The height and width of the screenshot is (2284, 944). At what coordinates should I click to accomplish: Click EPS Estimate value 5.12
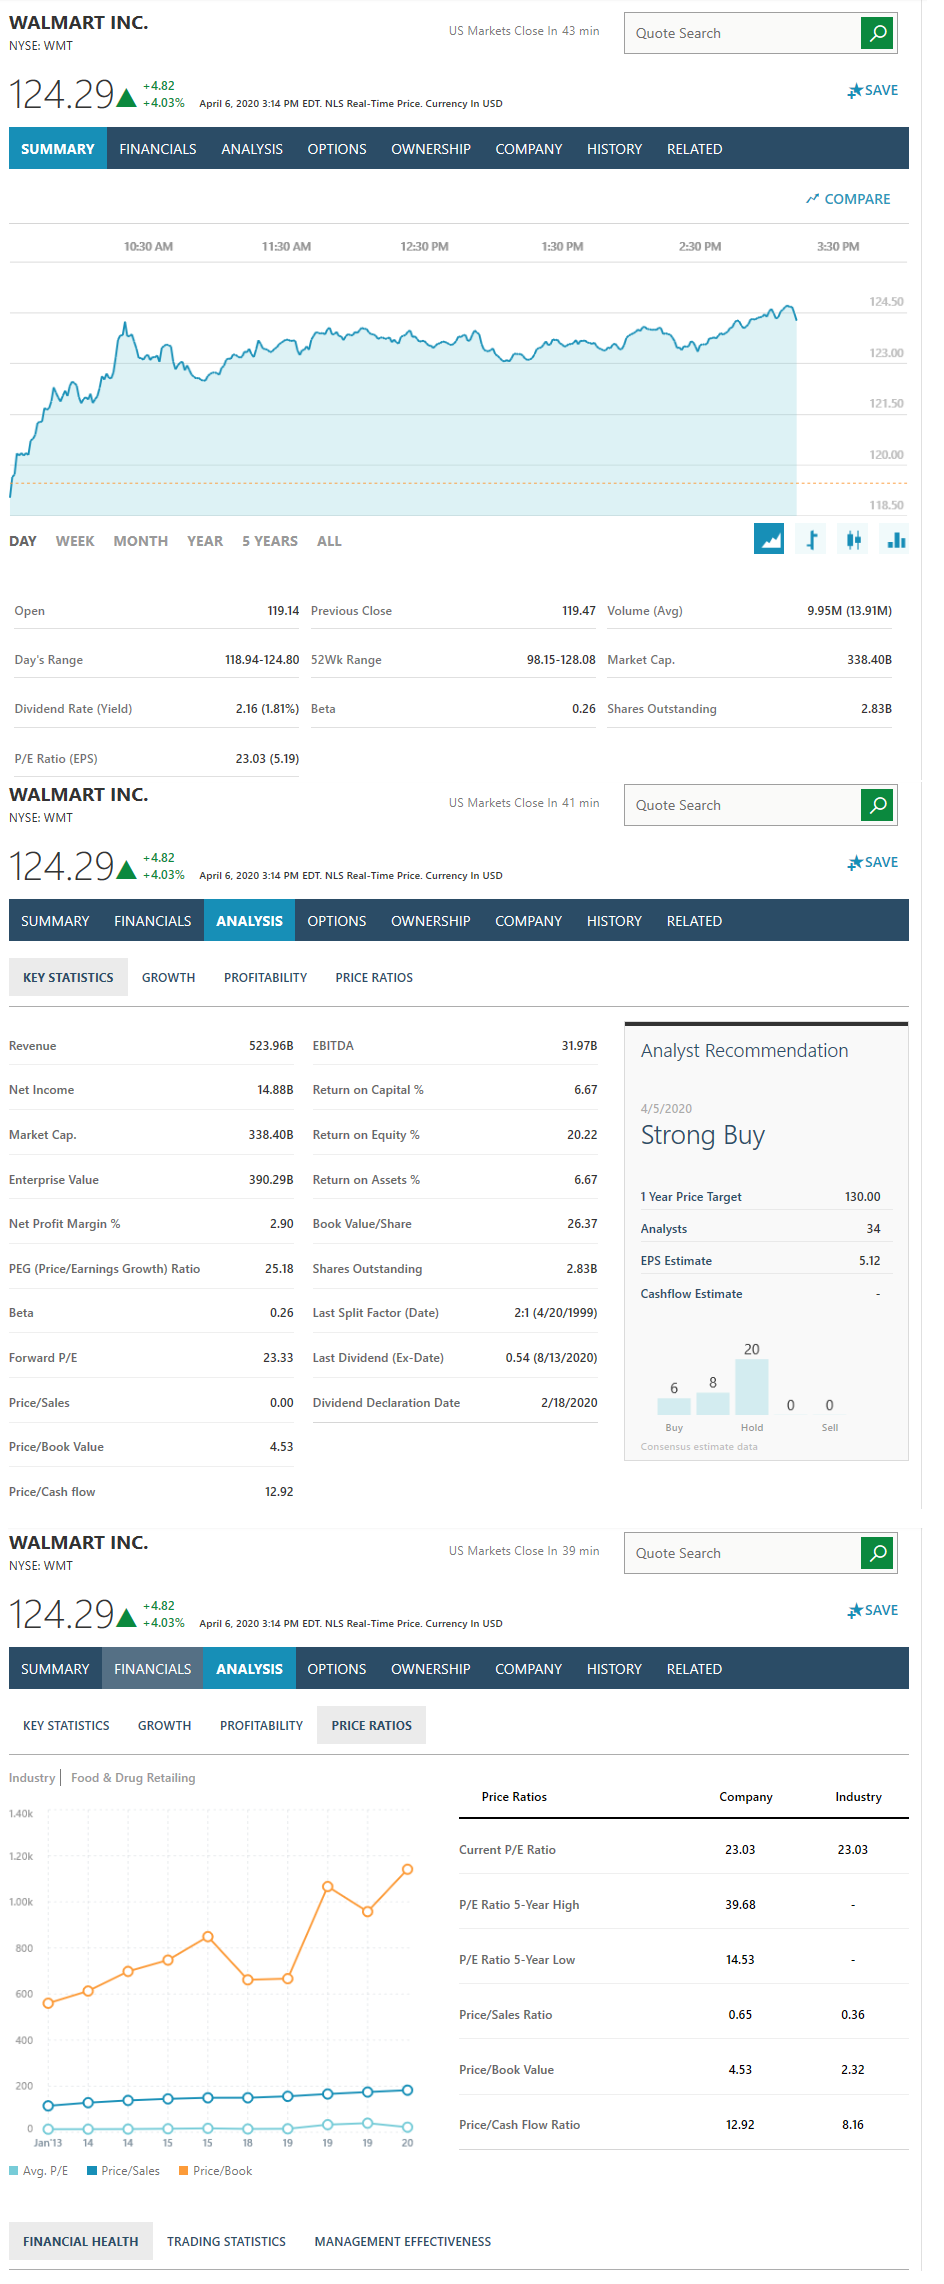coord(870,1261)
